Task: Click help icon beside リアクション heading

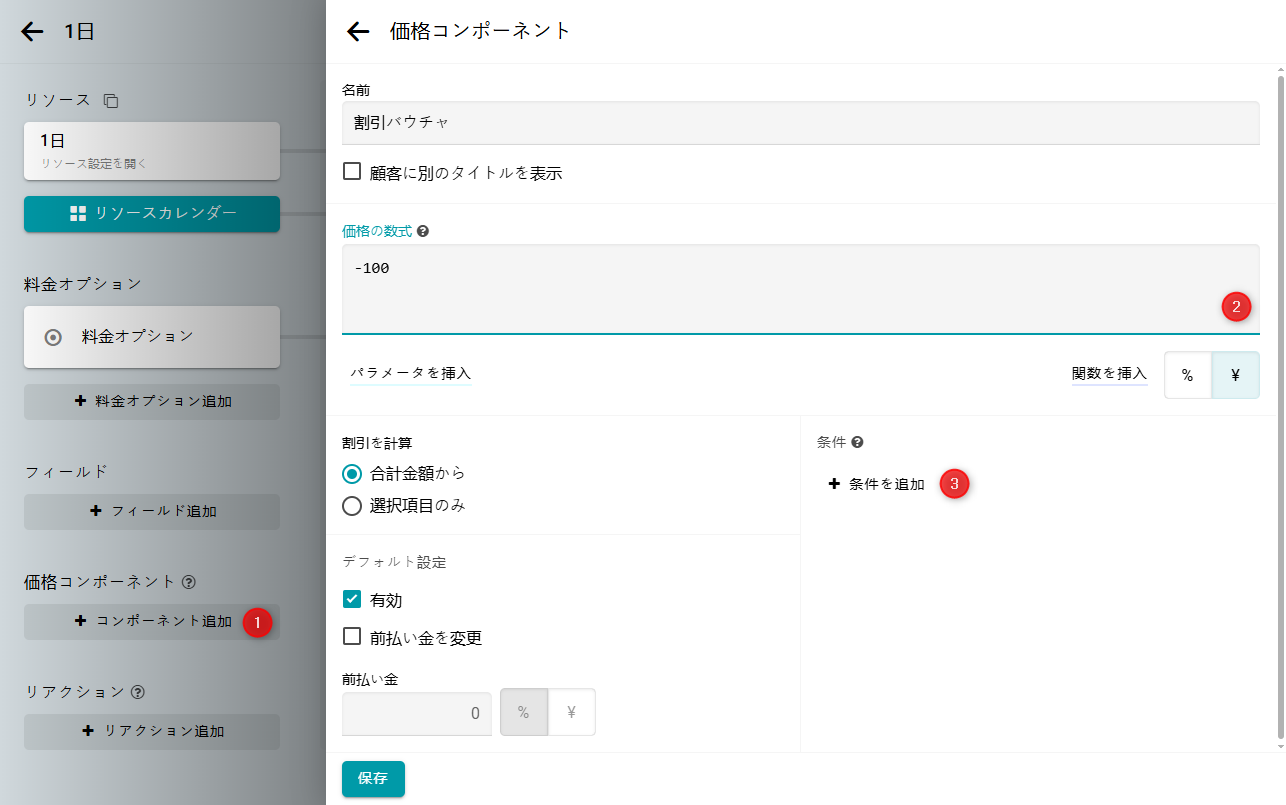Action: tap(138, 692)
